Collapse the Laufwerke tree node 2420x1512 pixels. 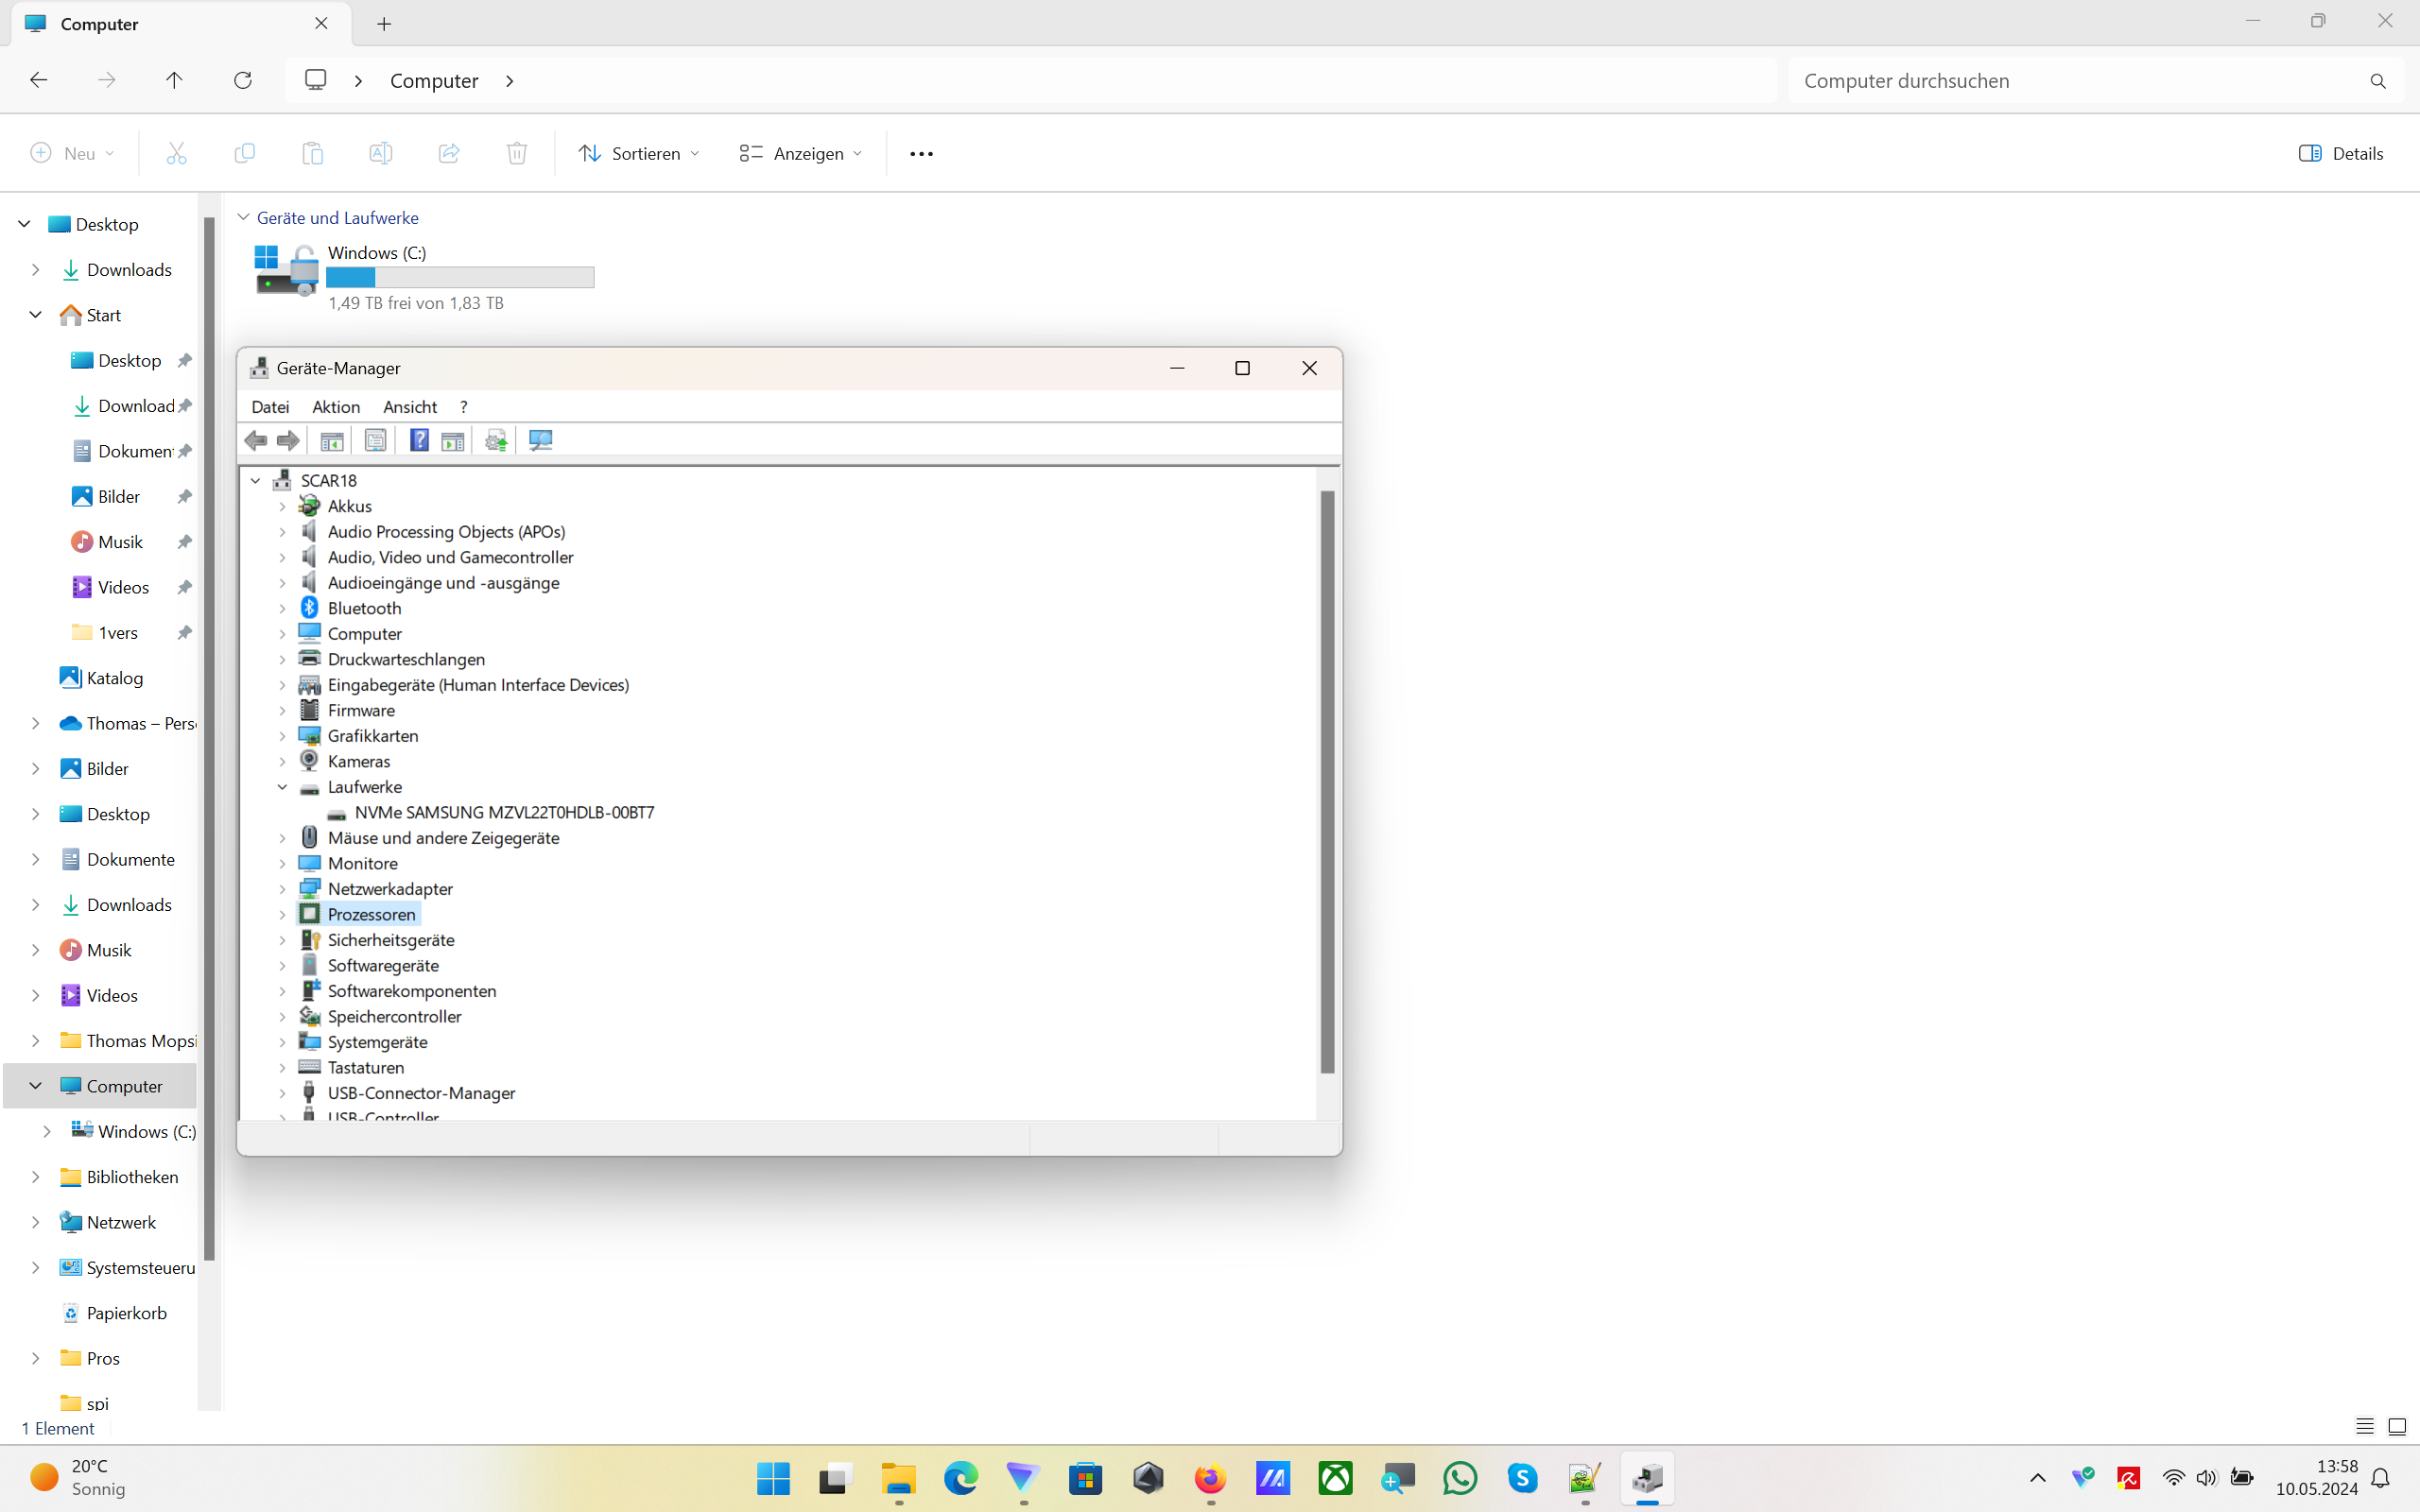tap(282, 787)
